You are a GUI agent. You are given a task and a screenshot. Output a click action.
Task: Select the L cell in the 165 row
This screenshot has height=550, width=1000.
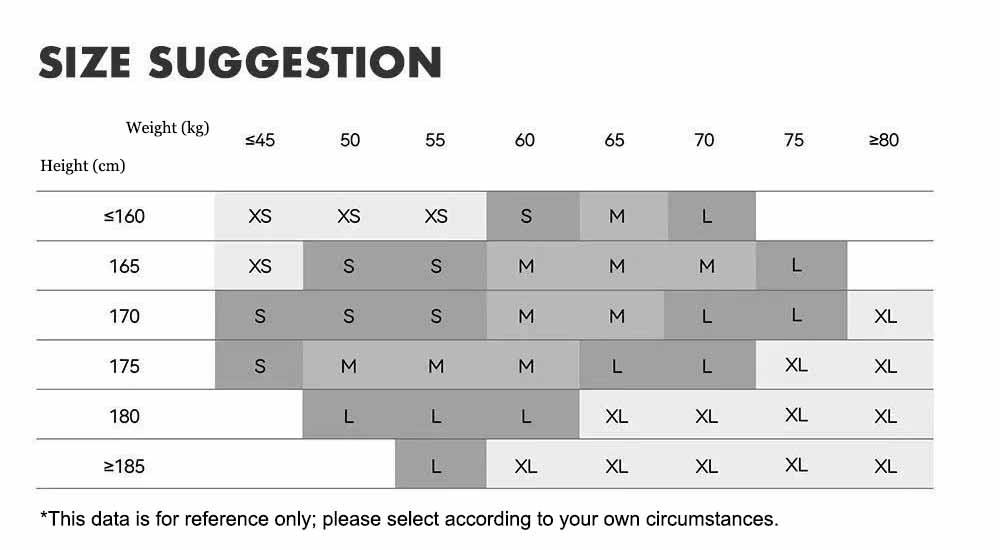(x=796, y=265)
